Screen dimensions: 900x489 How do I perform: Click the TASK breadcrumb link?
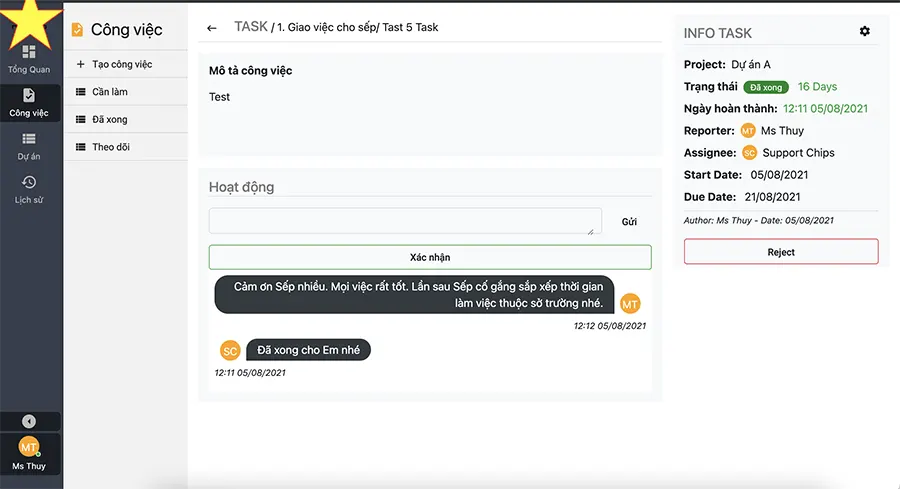[x=251, y=26]
